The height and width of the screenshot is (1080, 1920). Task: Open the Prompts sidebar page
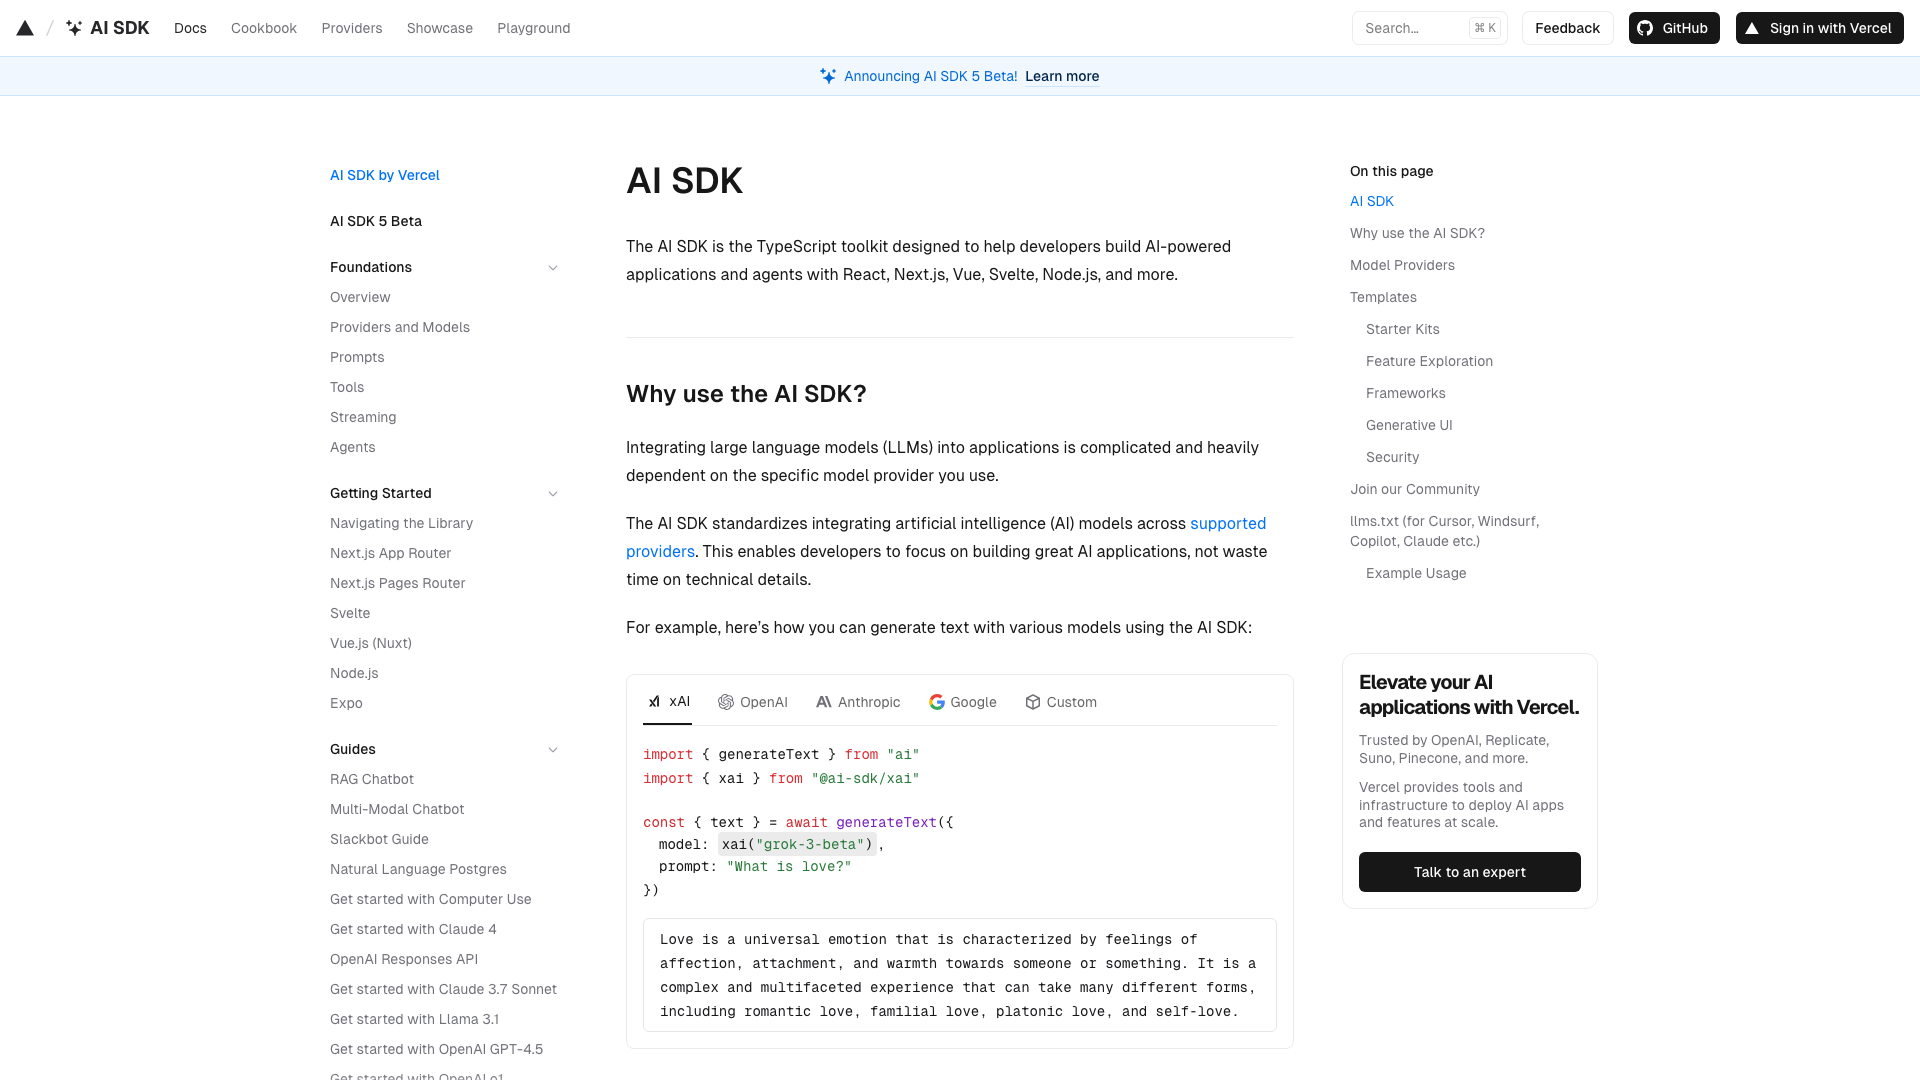357,357
